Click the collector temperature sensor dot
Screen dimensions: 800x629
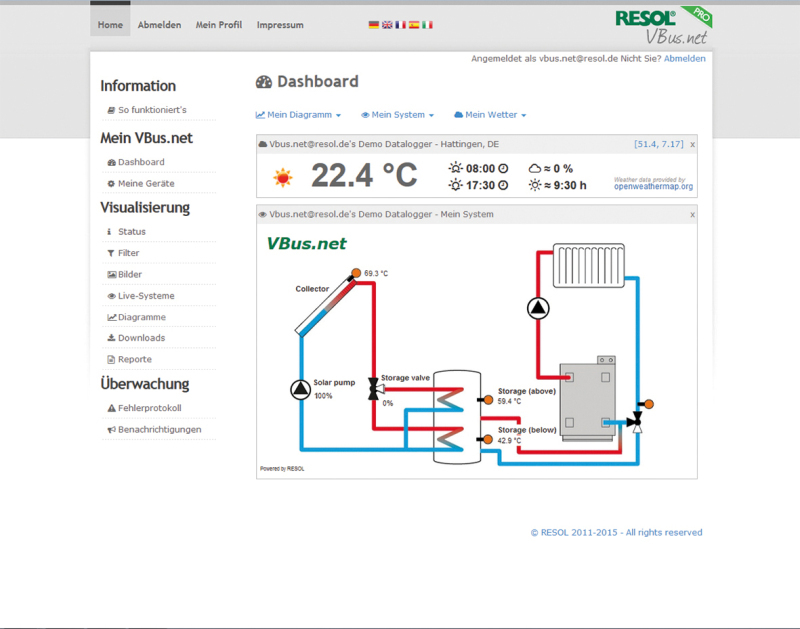click(x=356, y=273)
